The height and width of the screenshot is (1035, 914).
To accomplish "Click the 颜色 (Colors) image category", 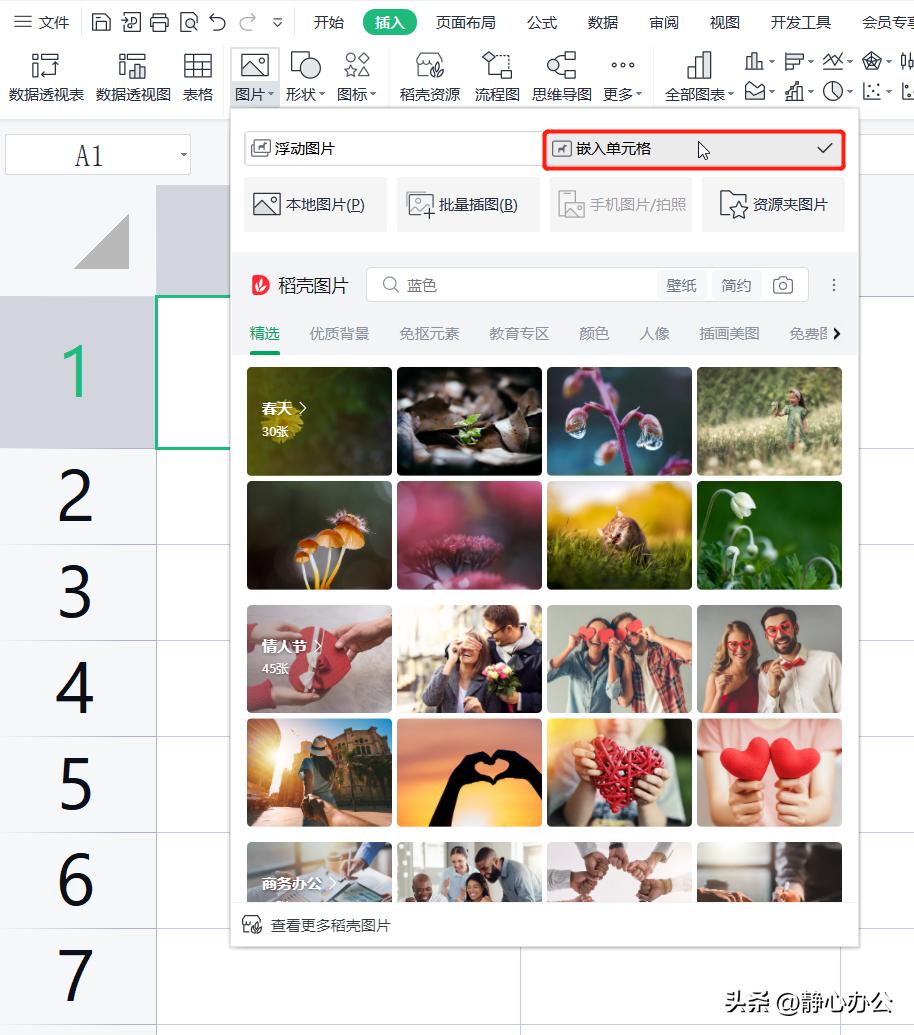I will coord(594,333).
